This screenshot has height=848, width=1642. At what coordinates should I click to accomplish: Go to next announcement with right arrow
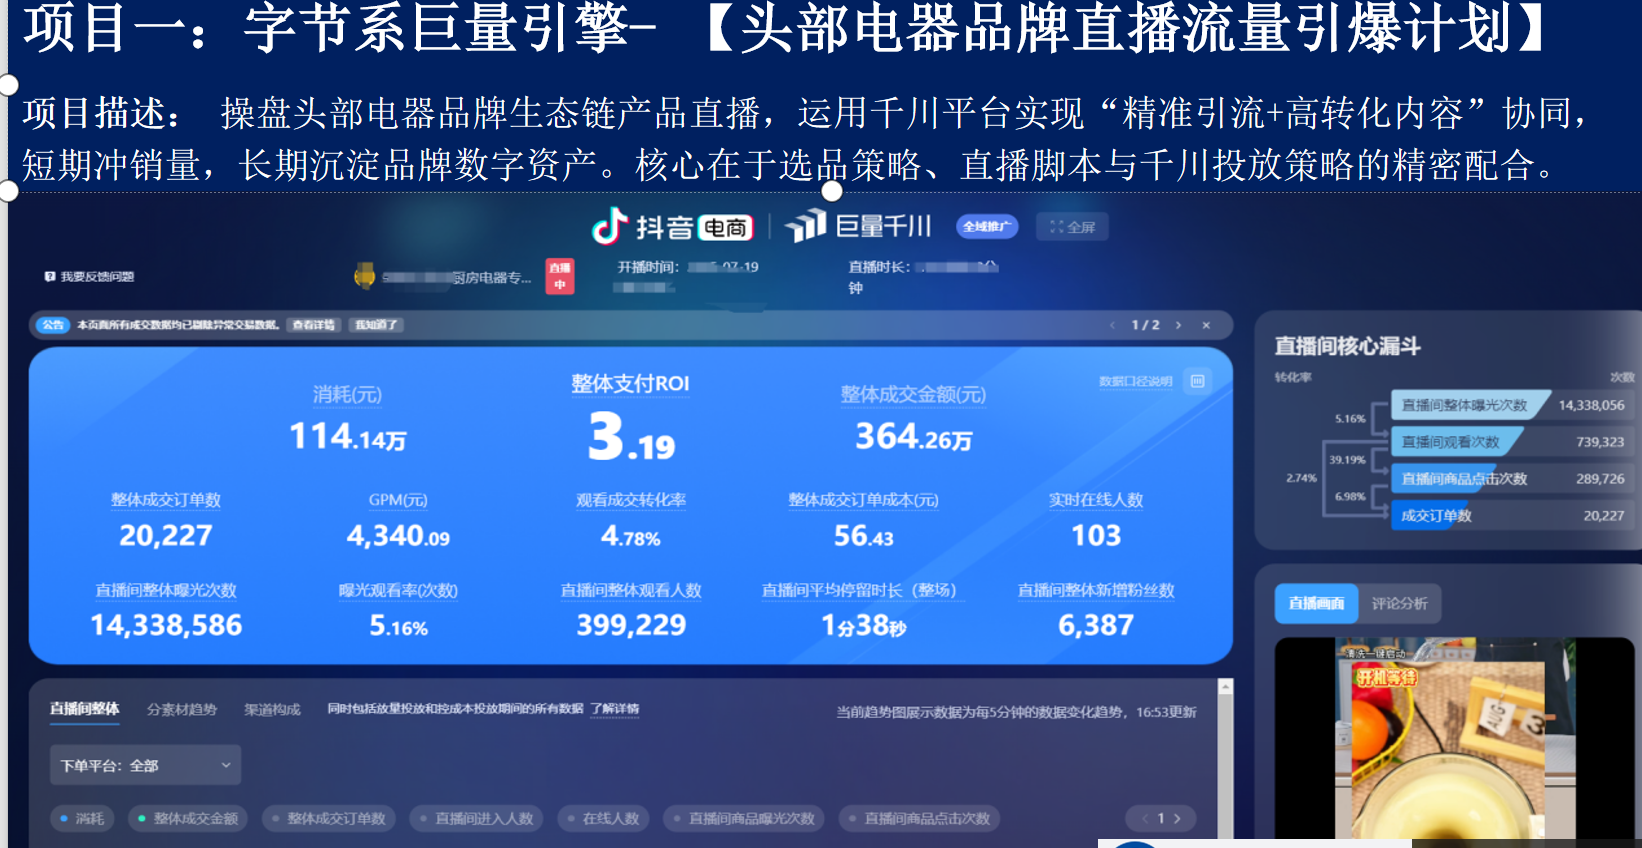(1179, 325)
